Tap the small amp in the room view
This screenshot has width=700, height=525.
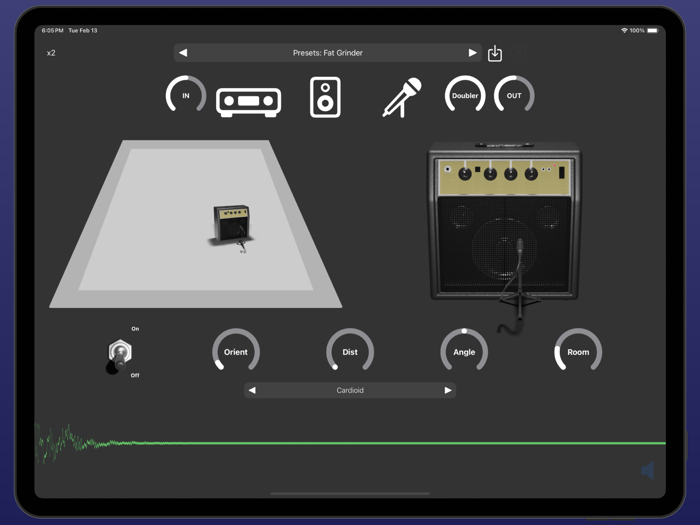(x=231, y=225)
